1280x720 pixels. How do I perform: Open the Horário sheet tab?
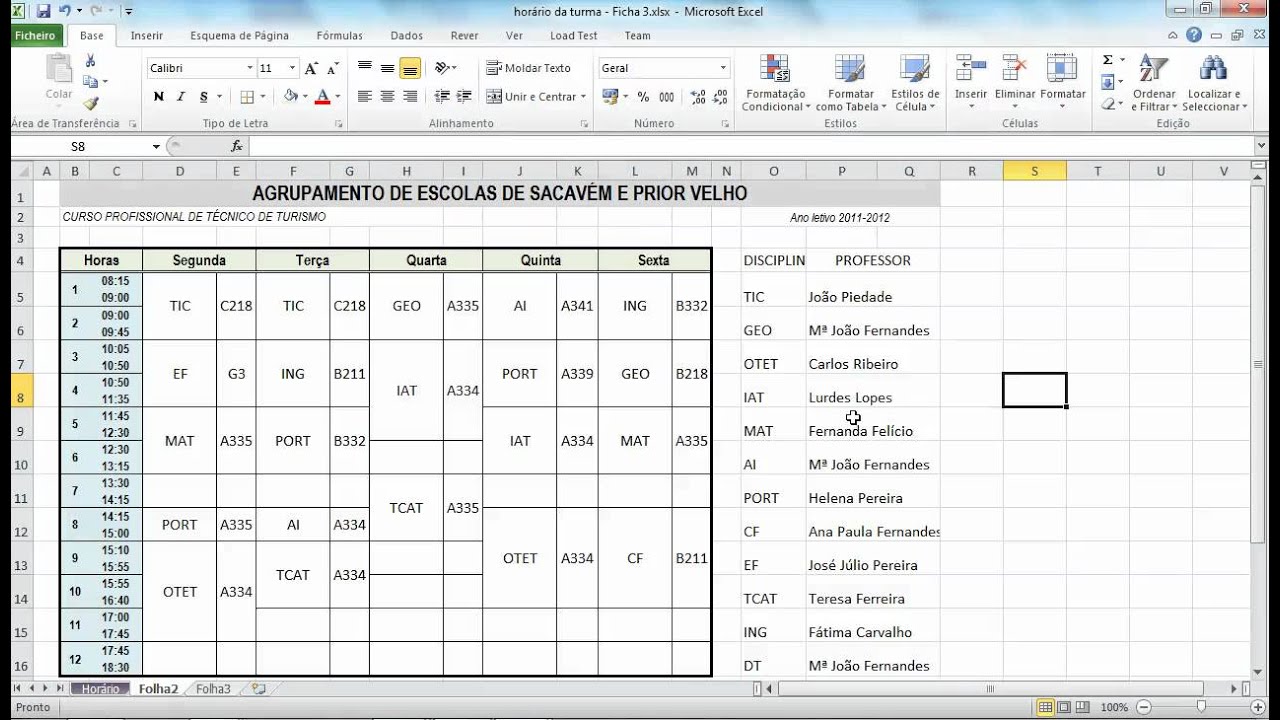click(100, 689)
